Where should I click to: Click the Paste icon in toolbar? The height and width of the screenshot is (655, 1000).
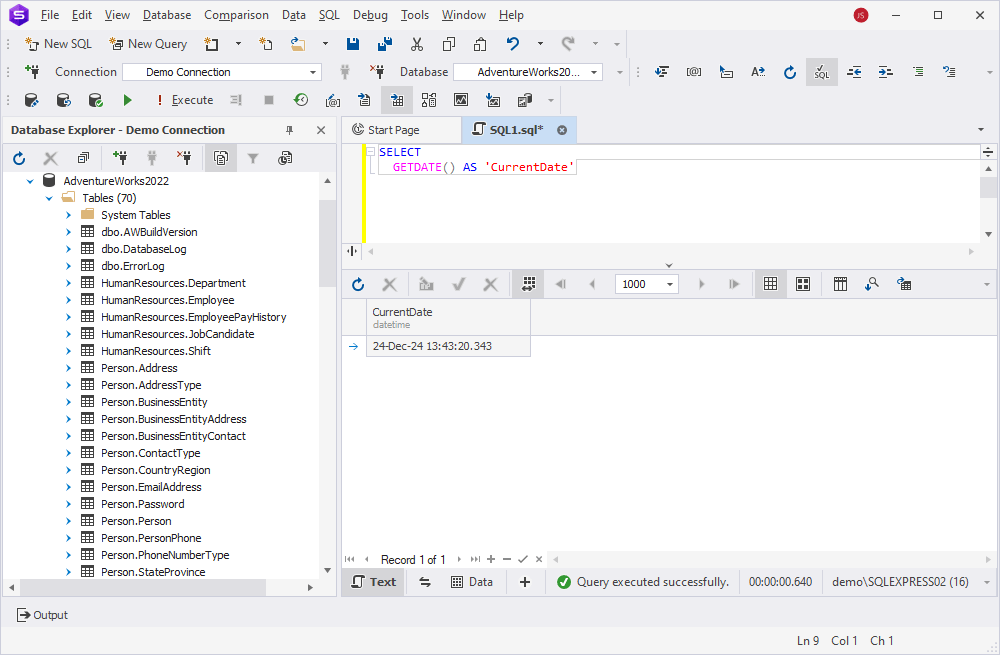[480, 43]
